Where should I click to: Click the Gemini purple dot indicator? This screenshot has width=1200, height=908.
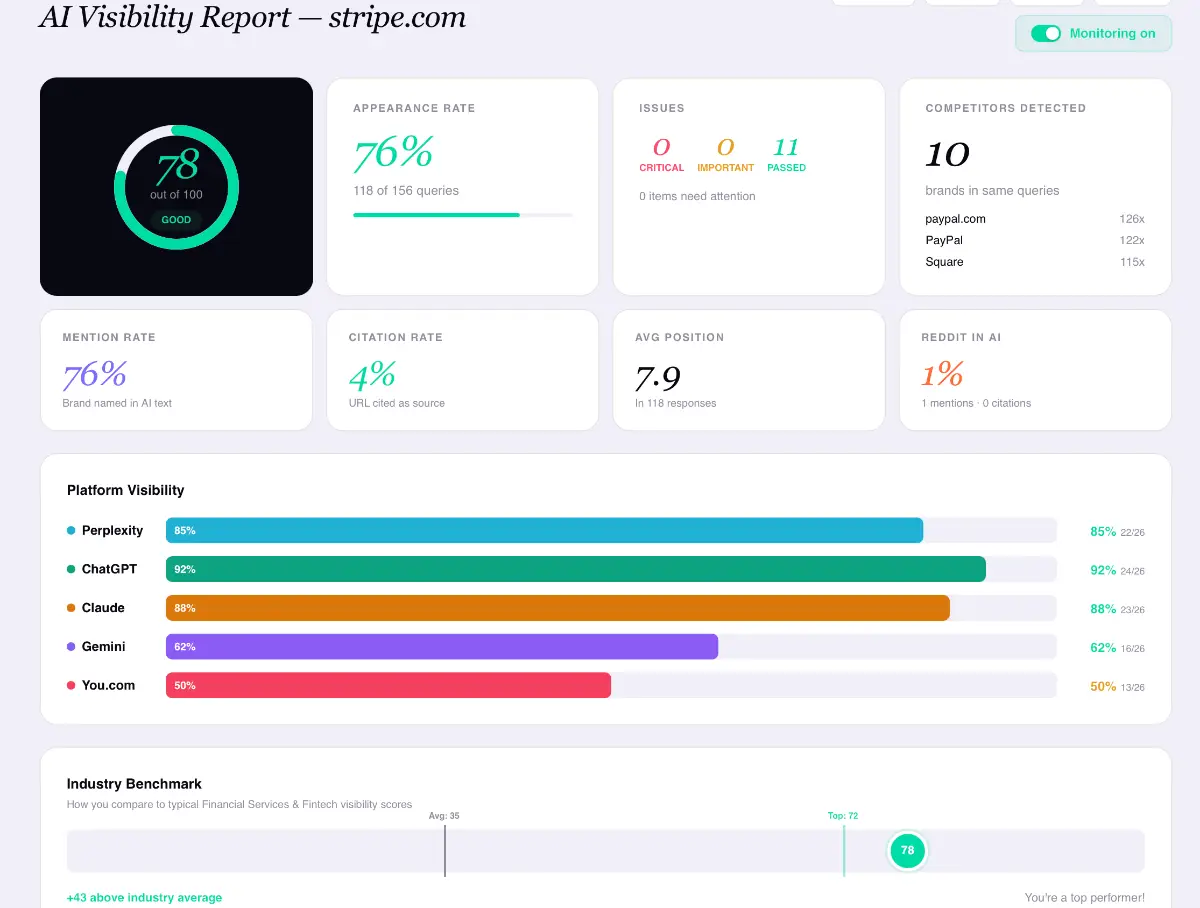click(x=71, y=647)
